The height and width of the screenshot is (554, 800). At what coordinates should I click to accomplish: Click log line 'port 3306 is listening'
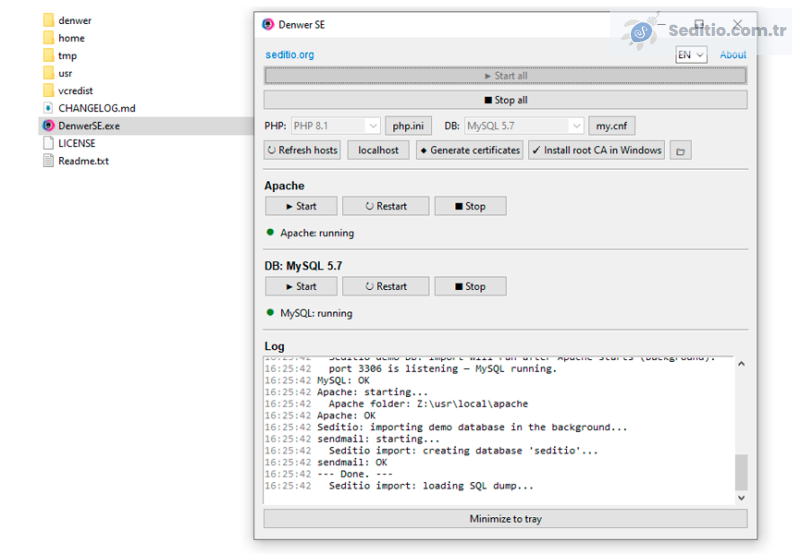point(442,368)
